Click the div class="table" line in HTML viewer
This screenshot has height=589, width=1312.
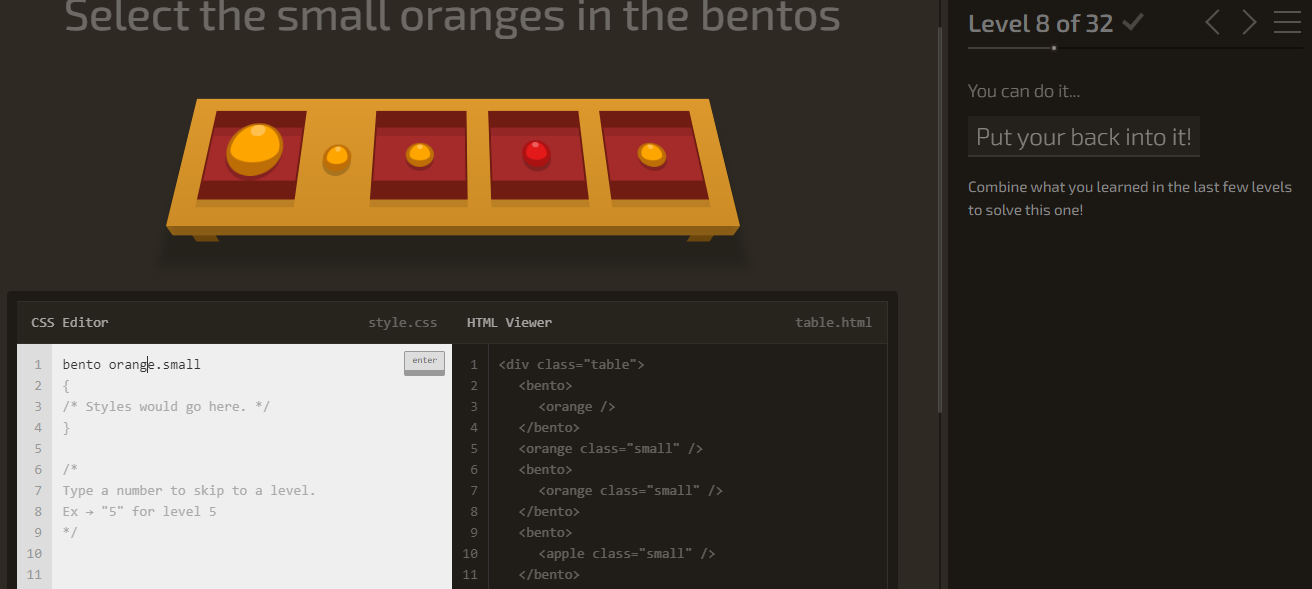[x=571, y=364]
